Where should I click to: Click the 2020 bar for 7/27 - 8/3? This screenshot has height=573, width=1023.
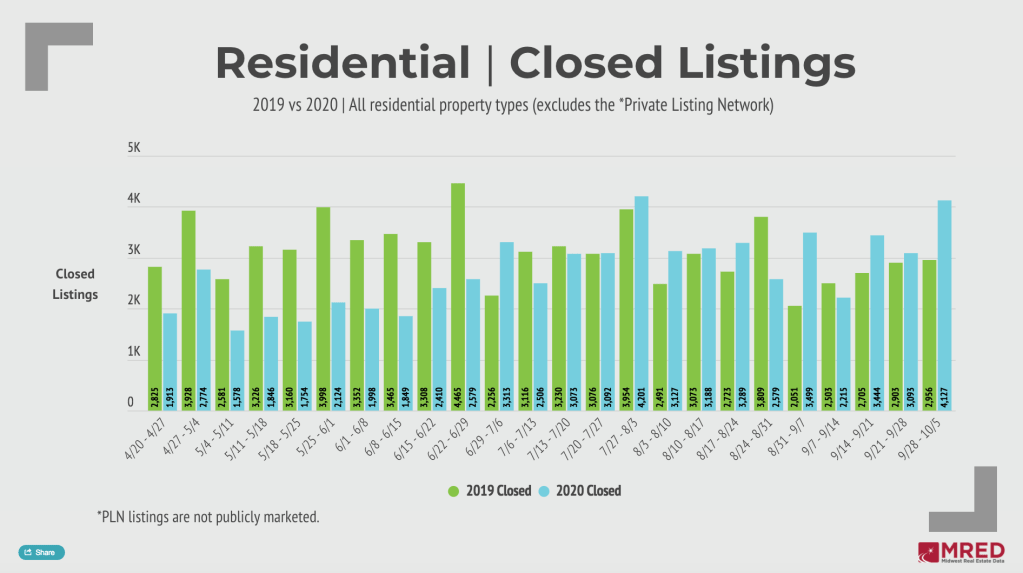click(642, 304)
